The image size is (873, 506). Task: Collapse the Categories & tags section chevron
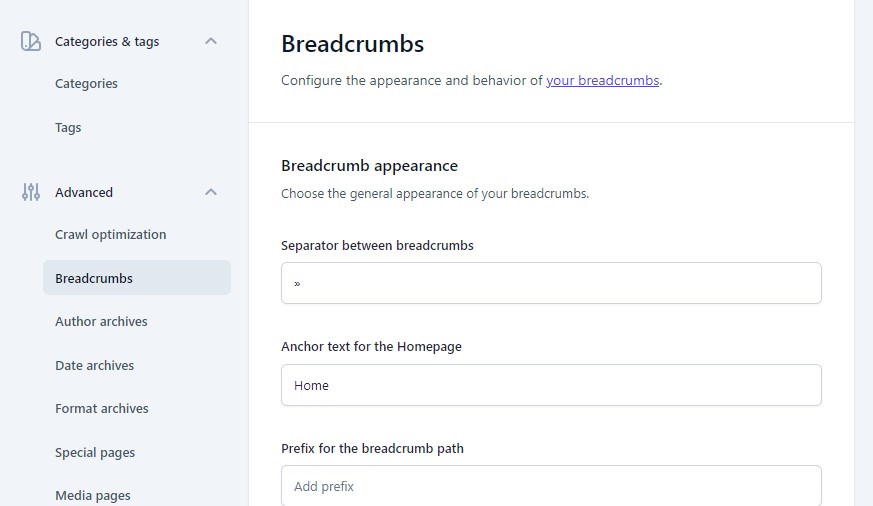[210, 41]
